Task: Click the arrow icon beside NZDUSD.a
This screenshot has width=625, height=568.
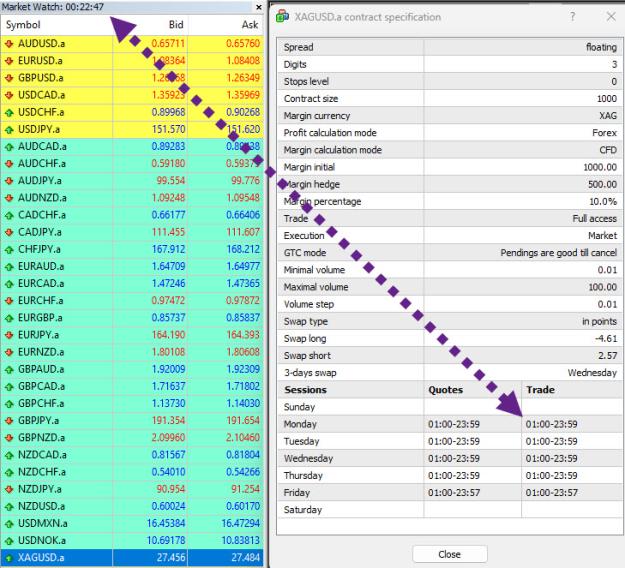Action: coord(9,506)
